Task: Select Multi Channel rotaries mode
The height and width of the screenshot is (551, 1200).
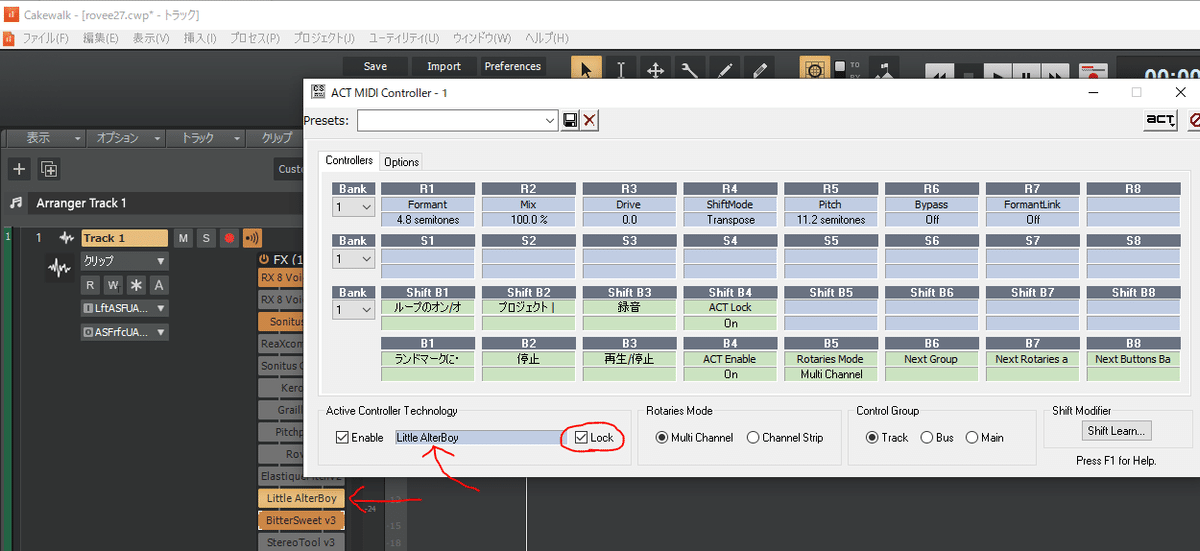Action: coord(662,438)
